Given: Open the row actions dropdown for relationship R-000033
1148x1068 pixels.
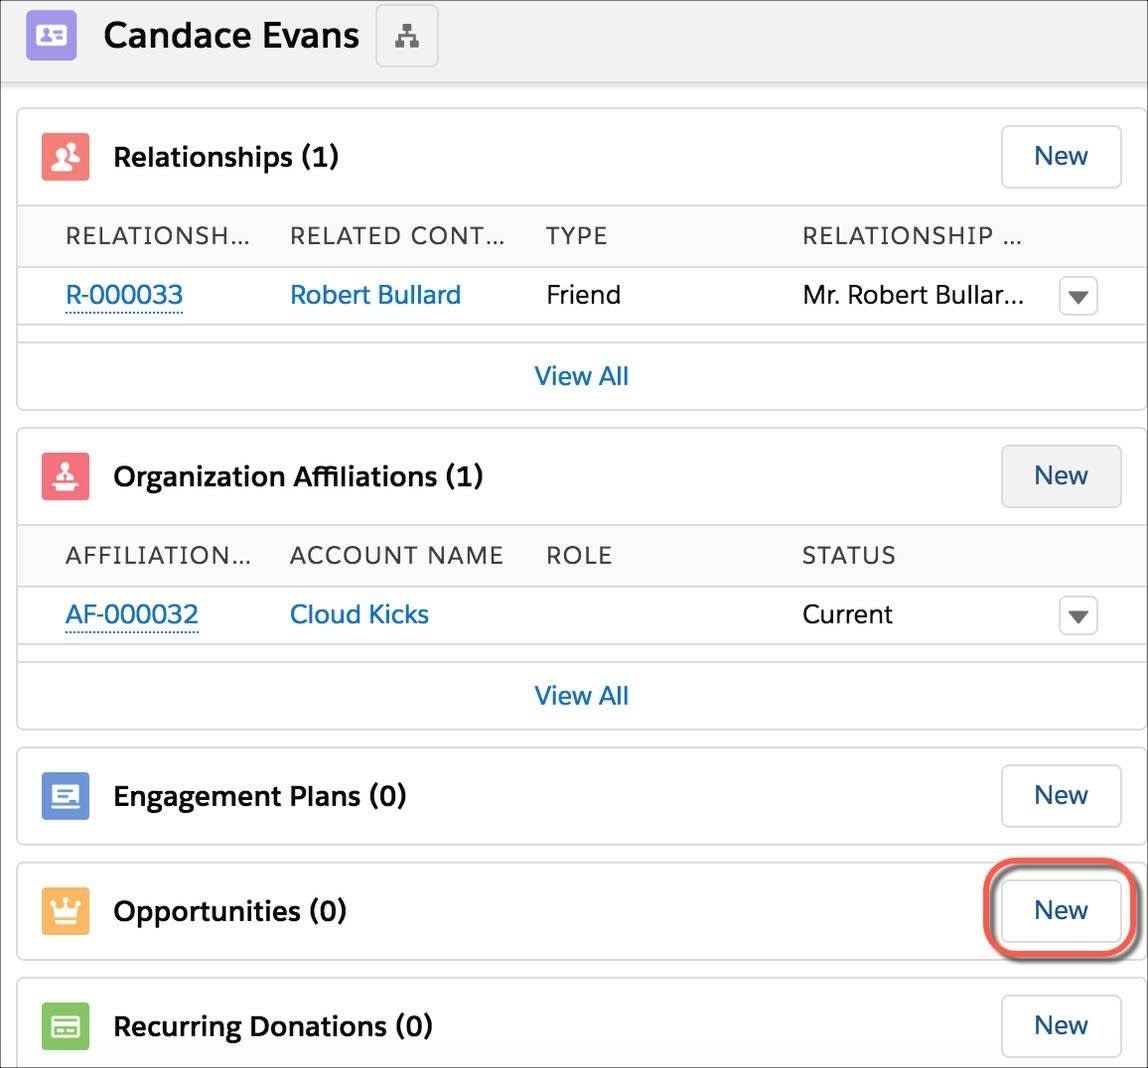Looking at the screenshot, I should click(x=1078, y=295).
